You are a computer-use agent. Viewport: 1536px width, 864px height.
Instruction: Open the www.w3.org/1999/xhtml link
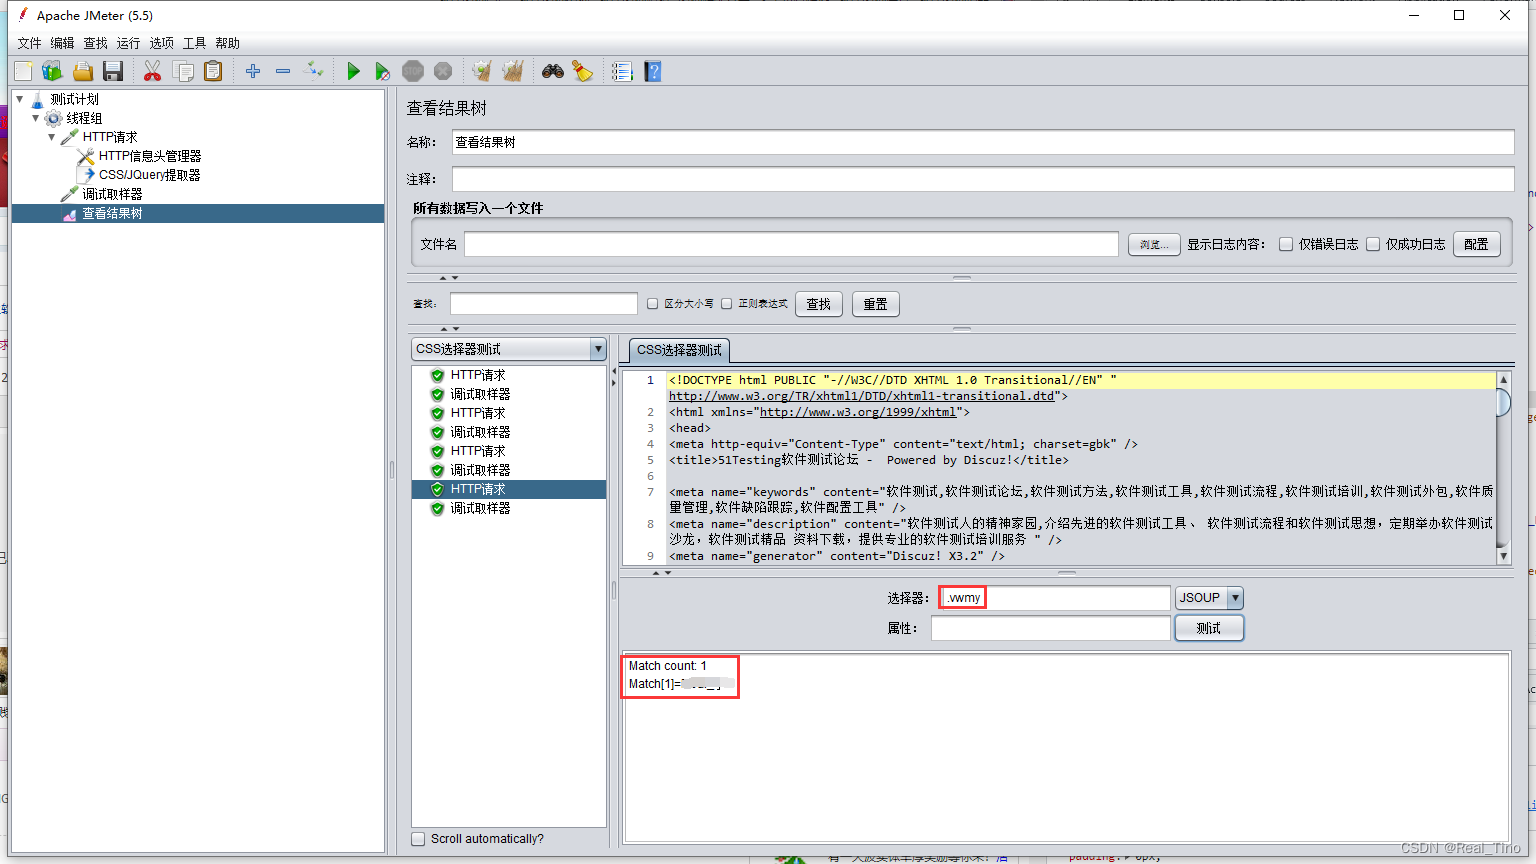click(858, 412)
